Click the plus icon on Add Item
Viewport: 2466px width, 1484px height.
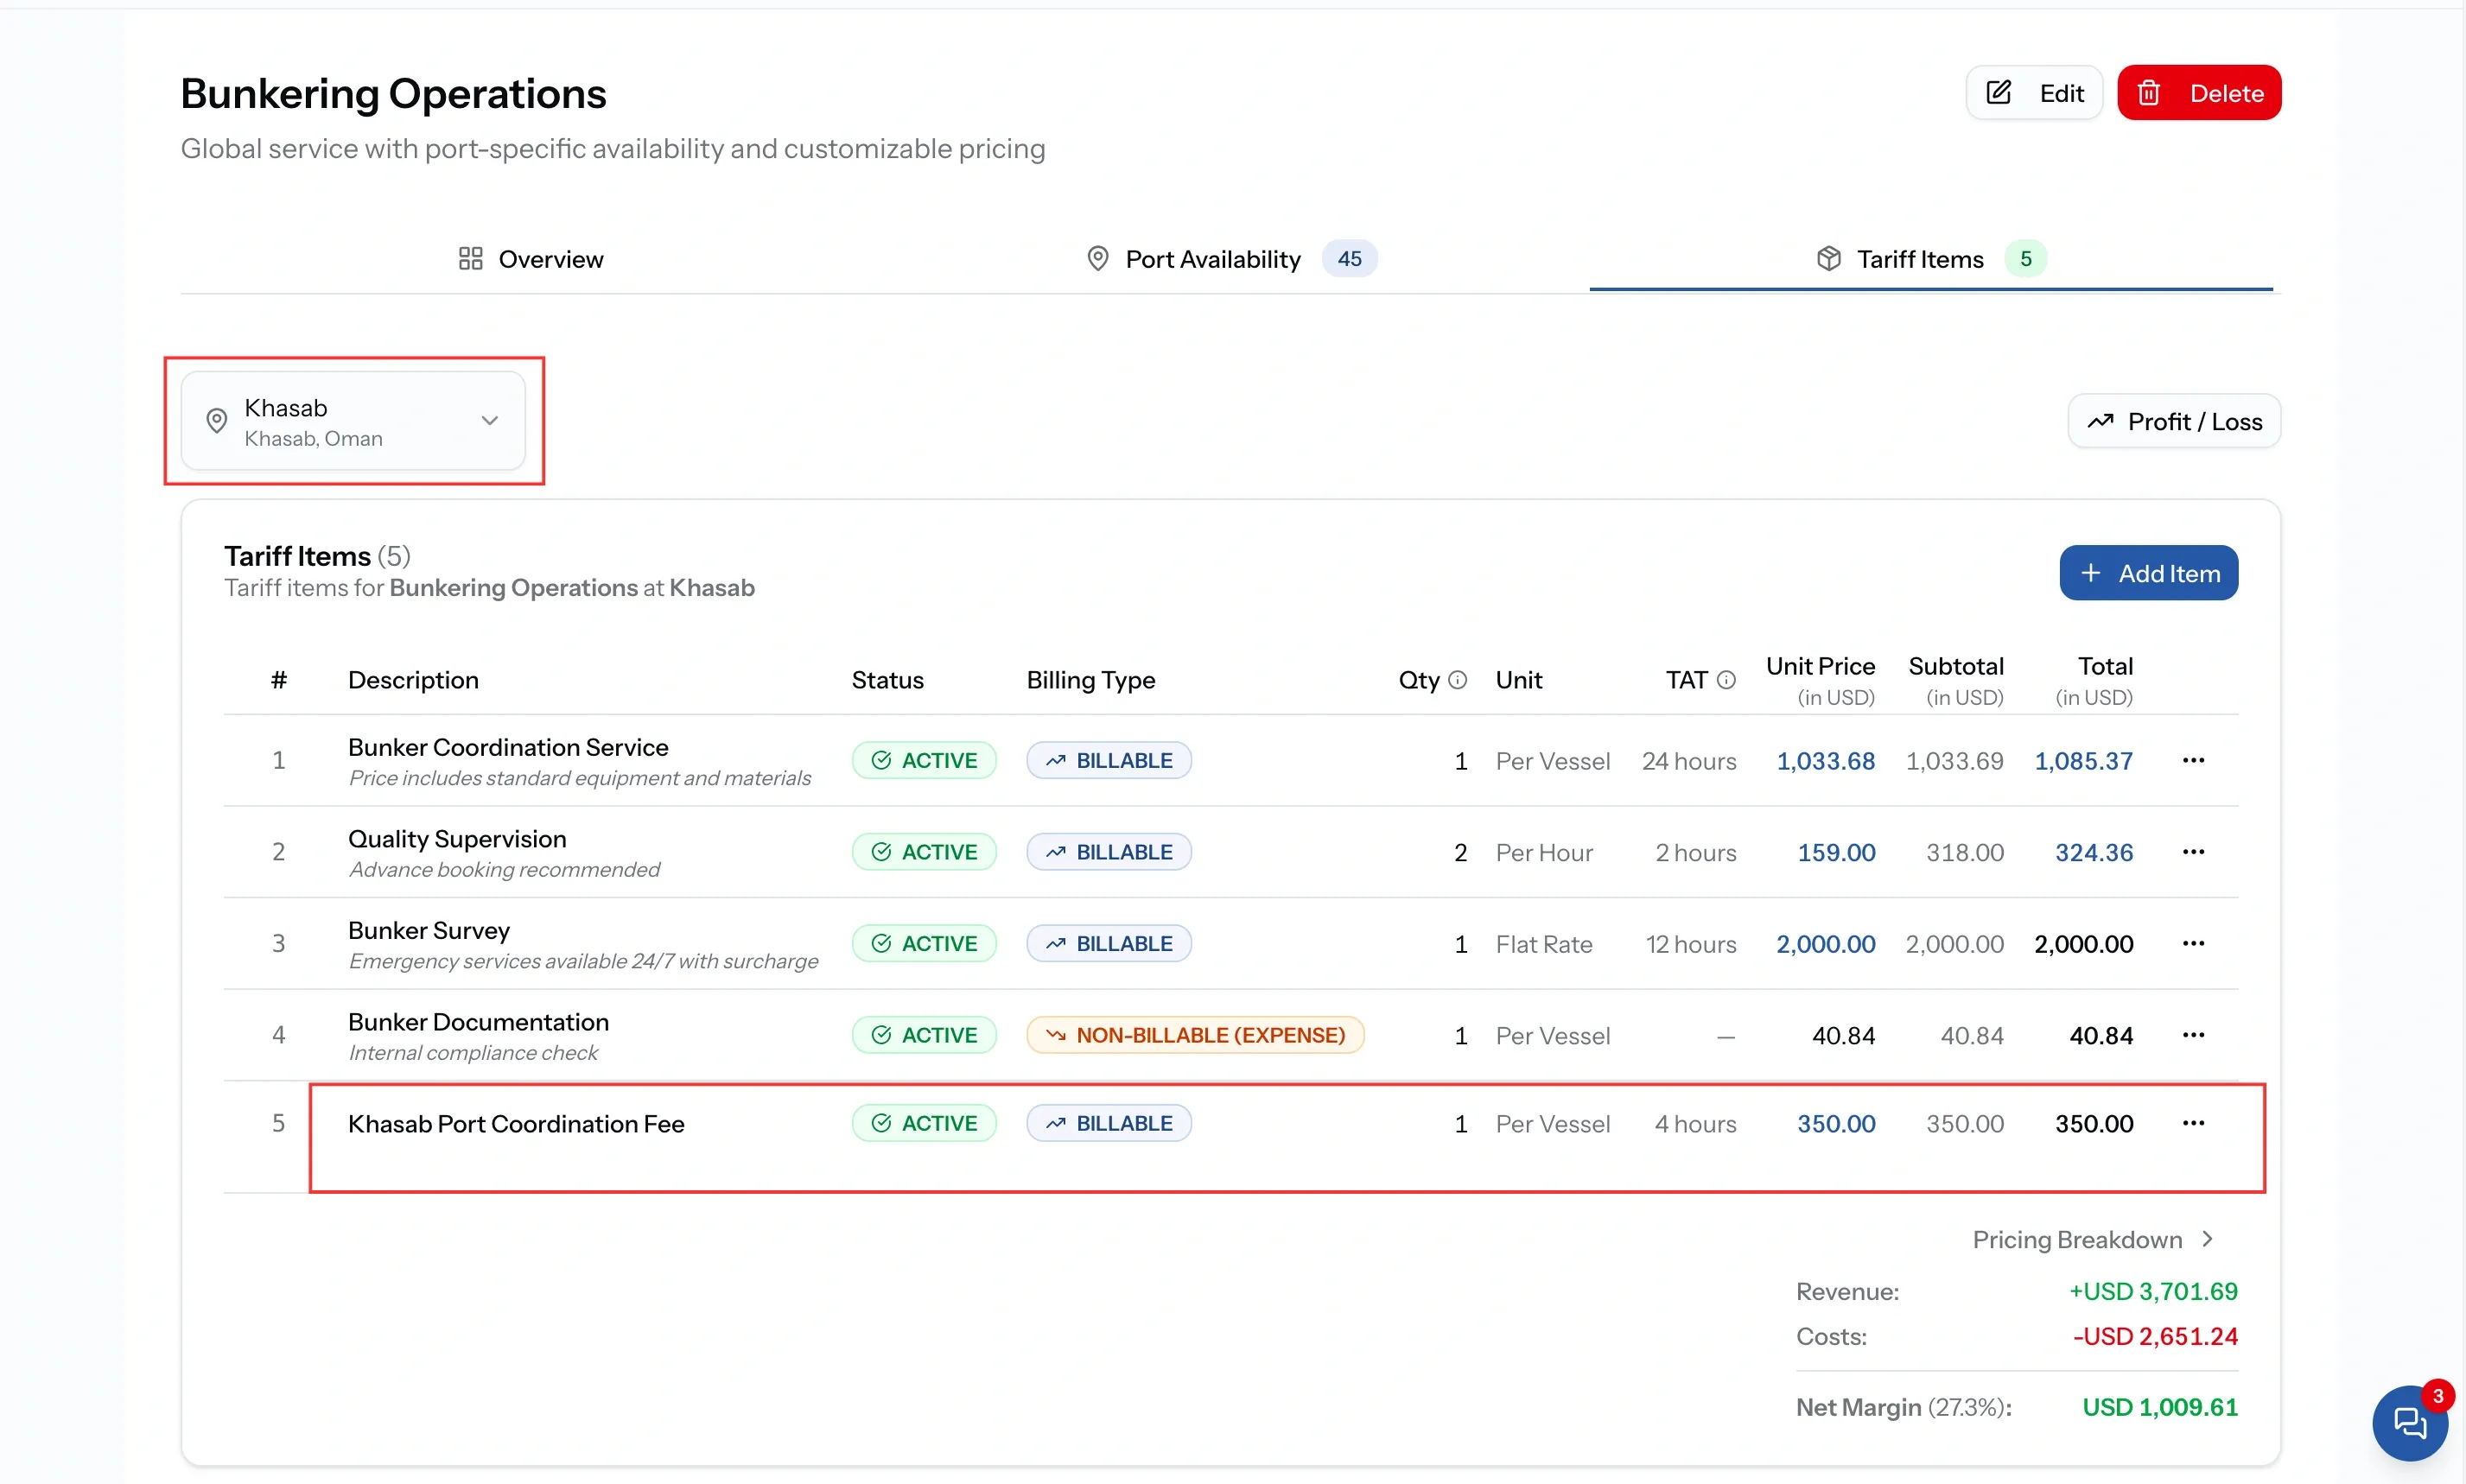click(2090, 573)
